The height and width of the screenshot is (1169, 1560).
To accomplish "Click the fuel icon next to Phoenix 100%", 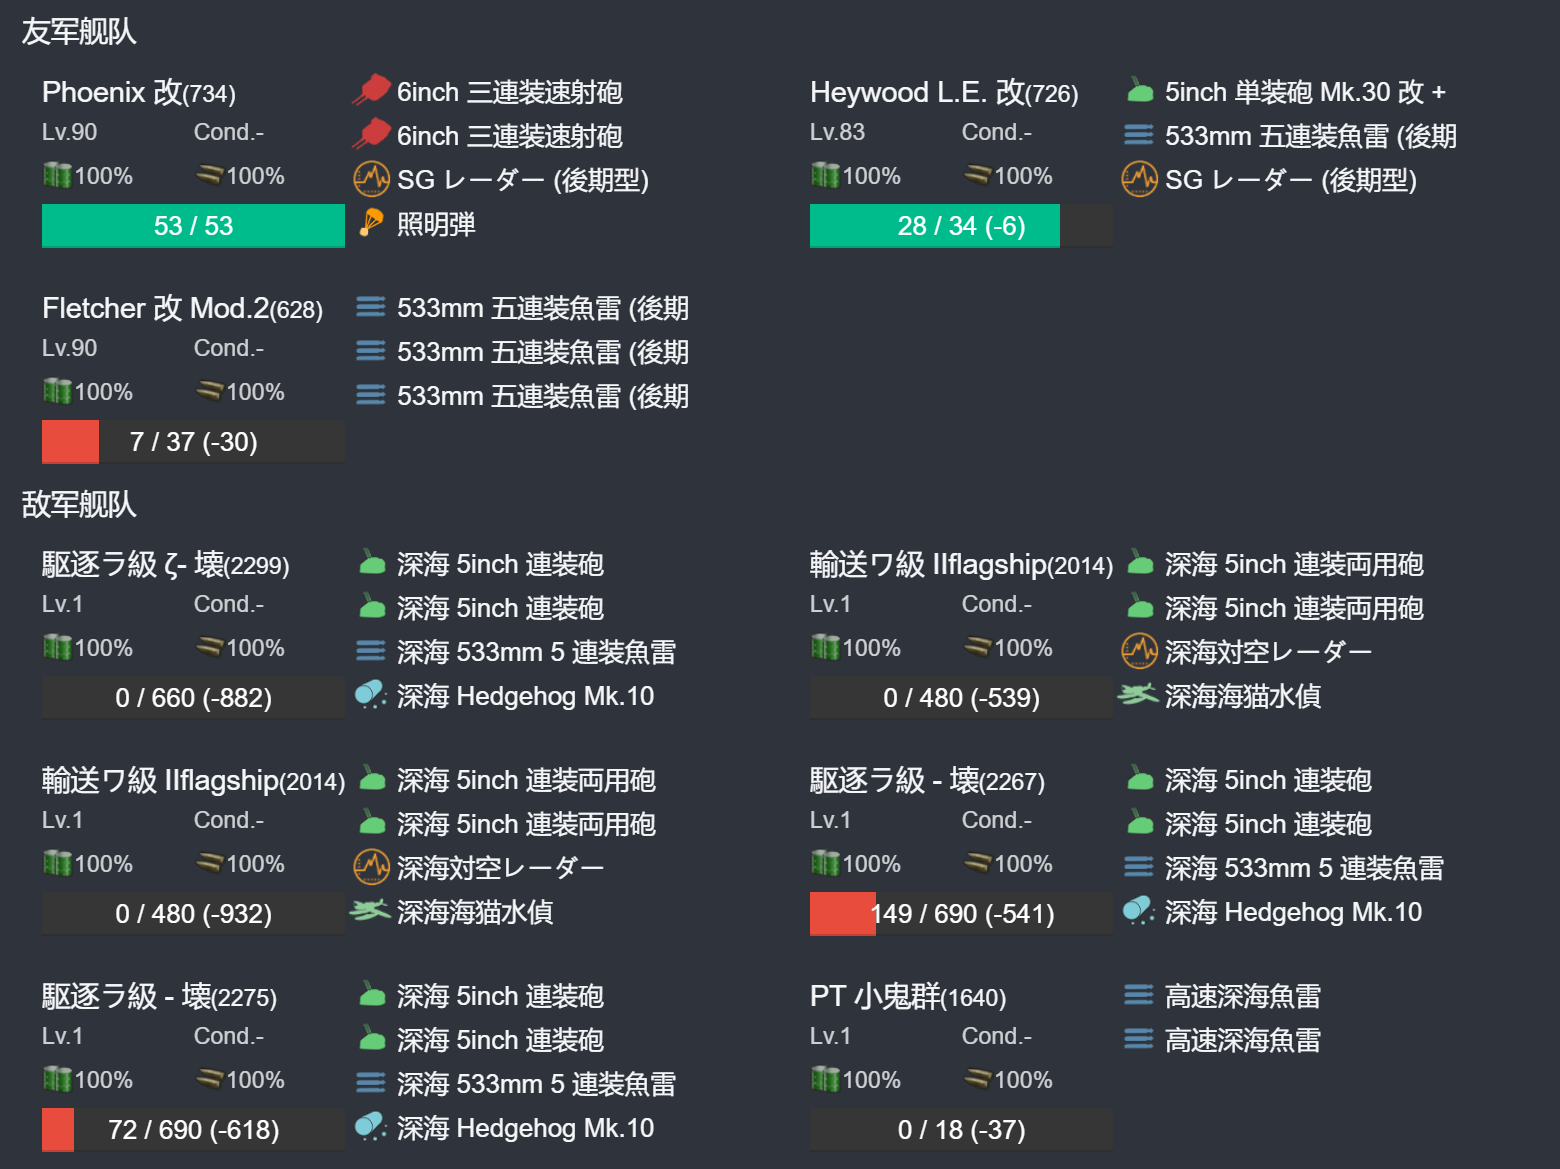I will pos(60,174).
